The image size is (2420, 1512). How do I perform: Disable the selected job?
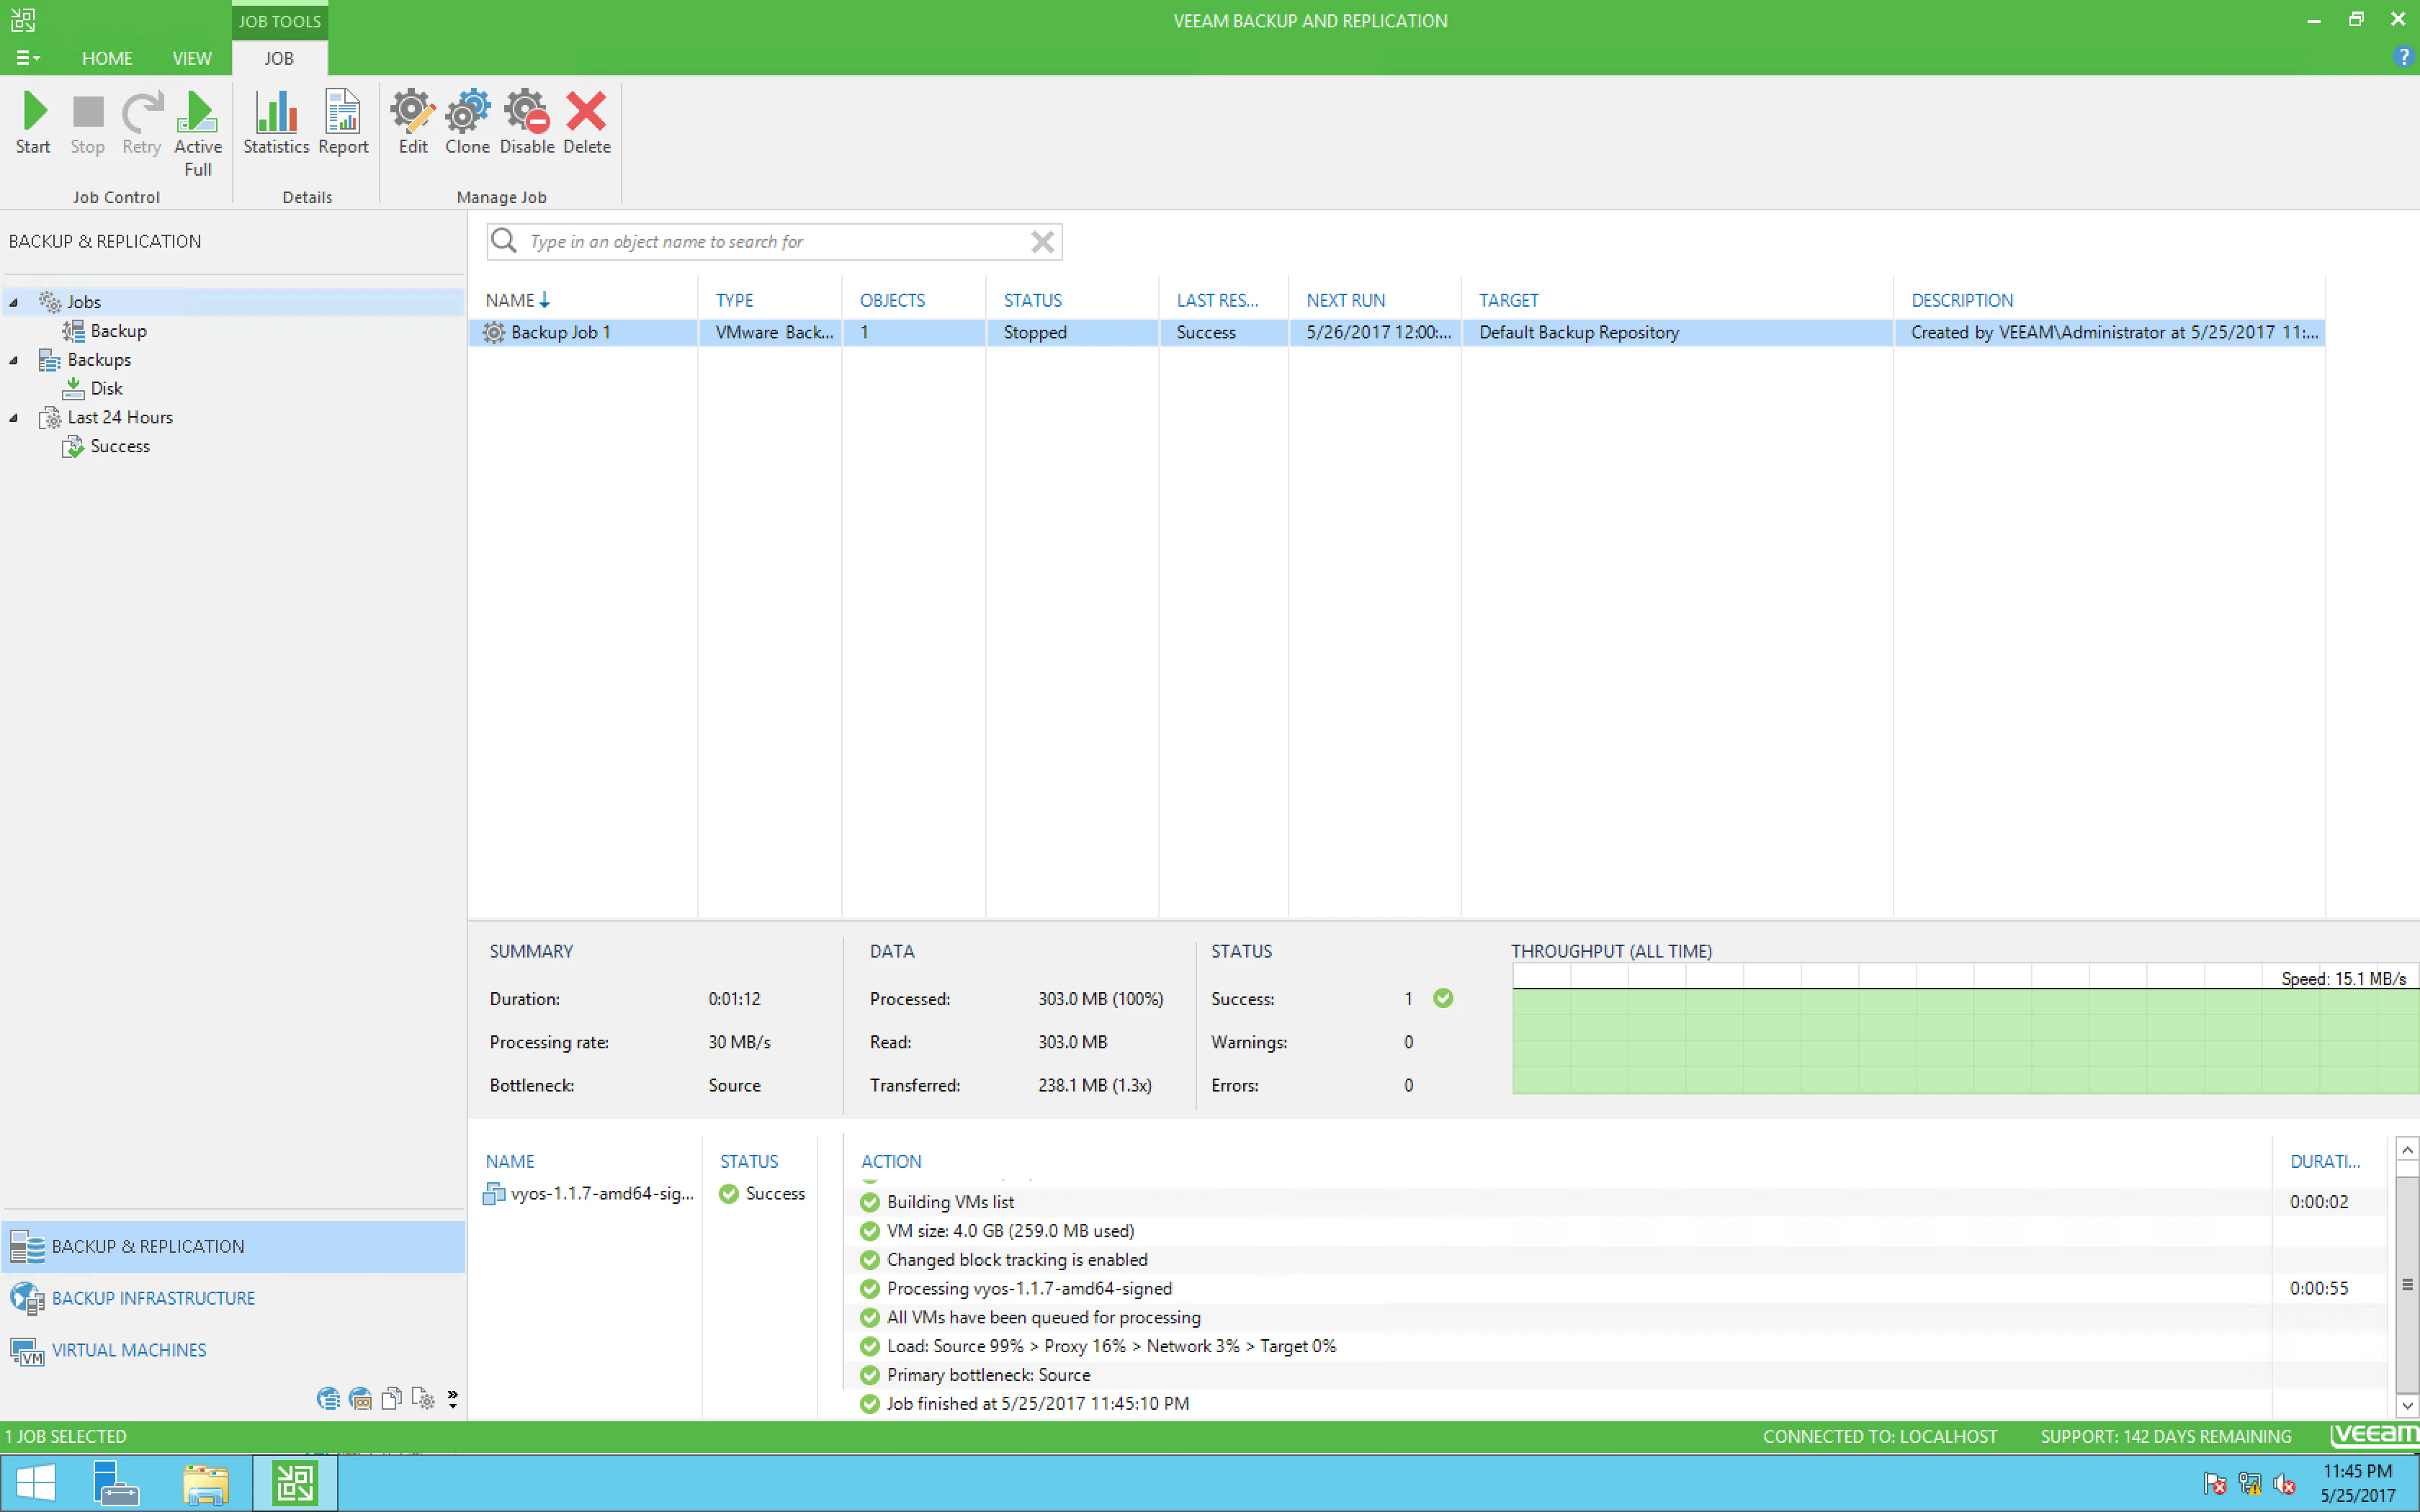(526, 122)
